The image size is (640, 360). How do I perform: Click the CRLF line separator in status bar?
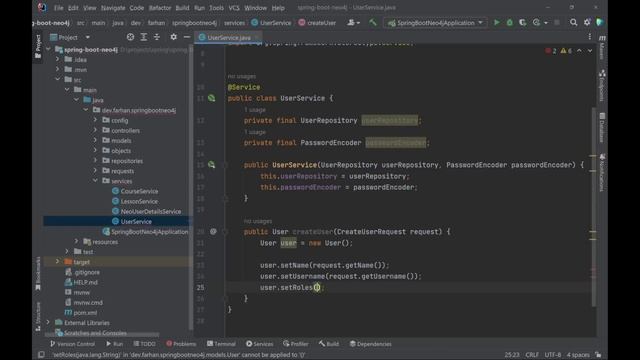[531, 354]
